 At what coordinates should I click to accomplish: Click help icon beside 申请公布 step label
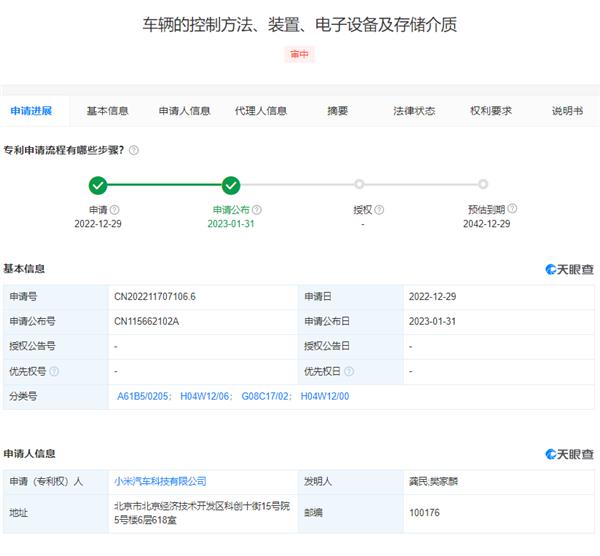pos(257,210)
